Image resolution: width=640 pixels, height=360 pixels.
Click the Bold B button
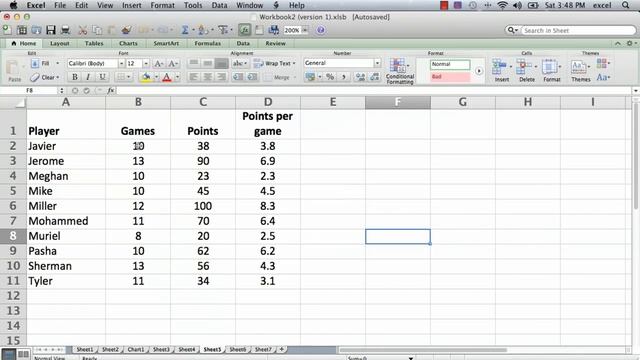point(75,77)
